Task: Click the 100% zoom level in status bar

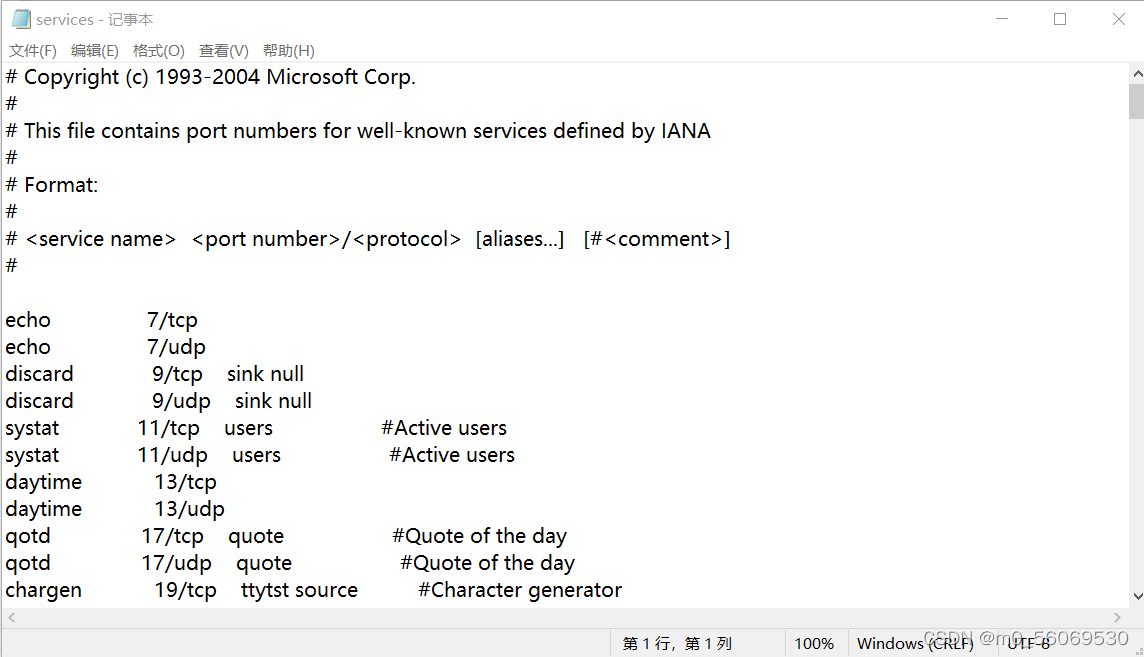Action: click(x=814, y=643)
